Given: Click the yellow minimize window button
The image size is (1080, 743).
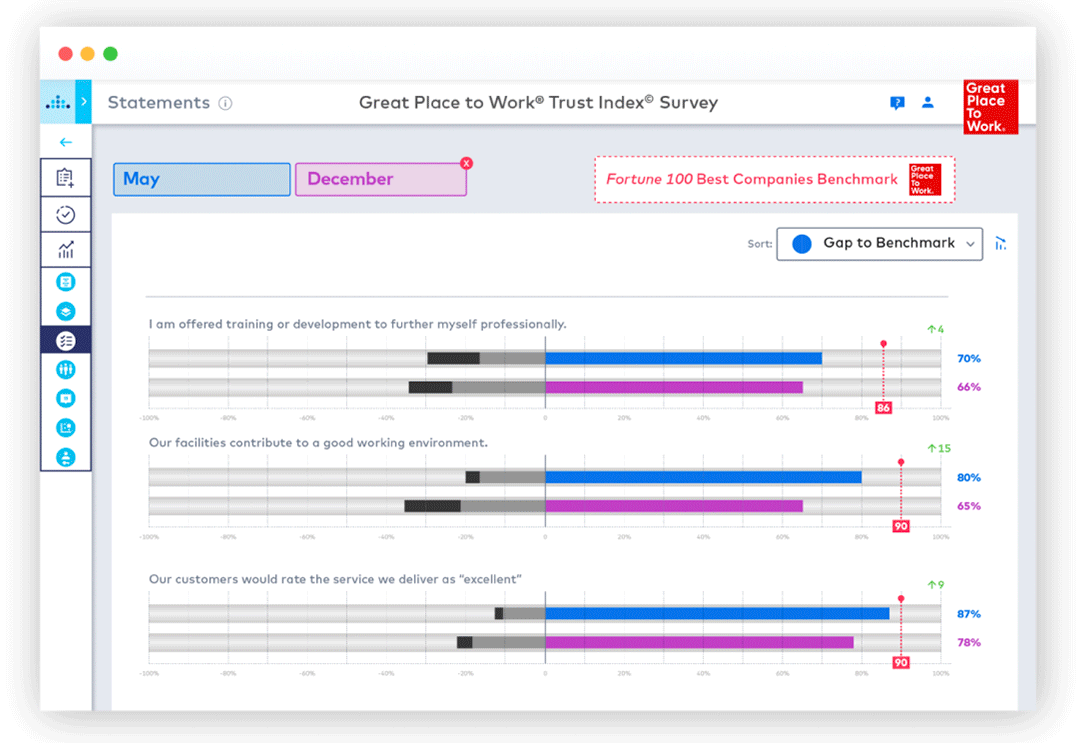Looking at the screenshot, I should 87,54.
